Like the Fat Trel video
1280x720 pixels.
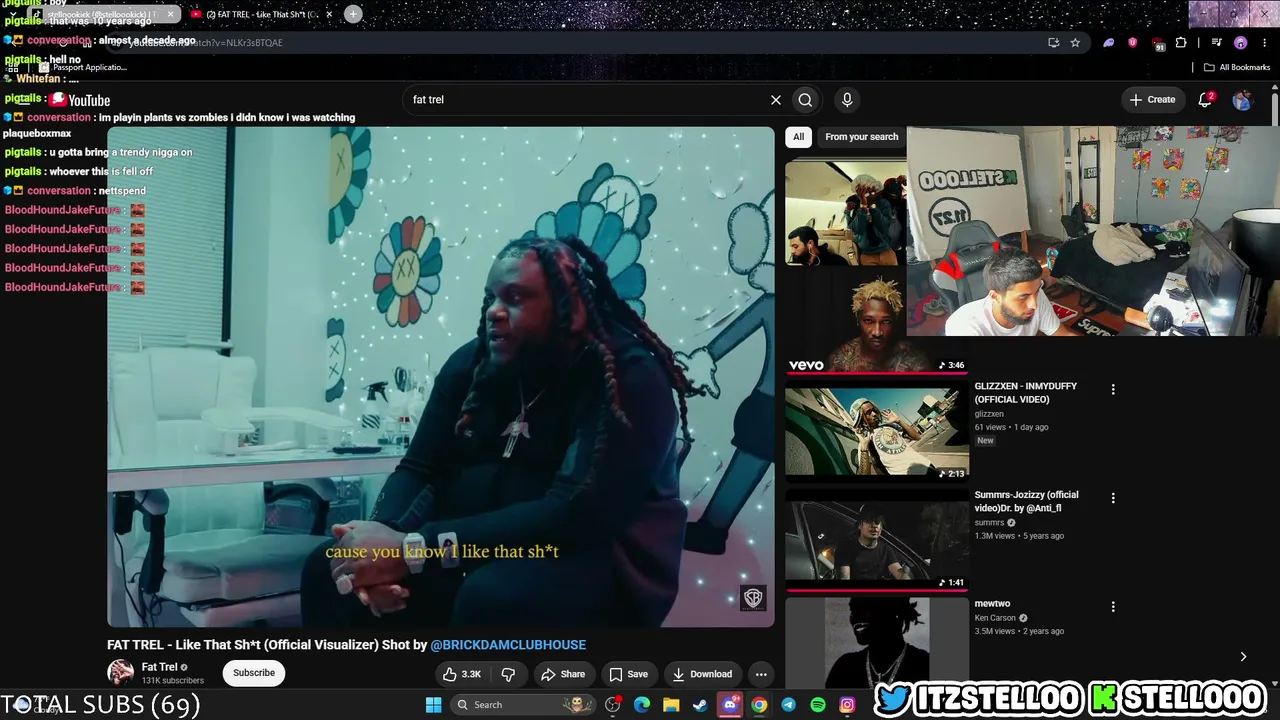coord(462,674)
